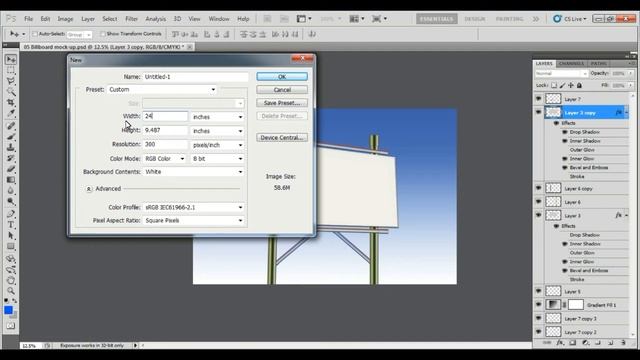Click the lock transparent pixels icon

[554, 85]
